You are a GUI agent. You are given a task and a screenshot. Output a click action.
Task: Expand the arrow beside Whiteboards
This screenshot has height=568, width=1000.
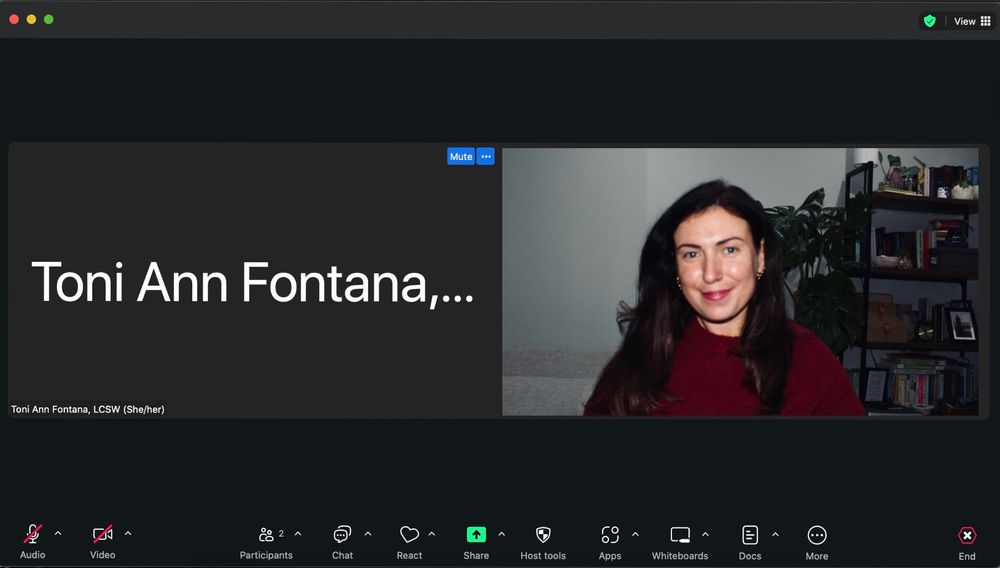point(705,534)
